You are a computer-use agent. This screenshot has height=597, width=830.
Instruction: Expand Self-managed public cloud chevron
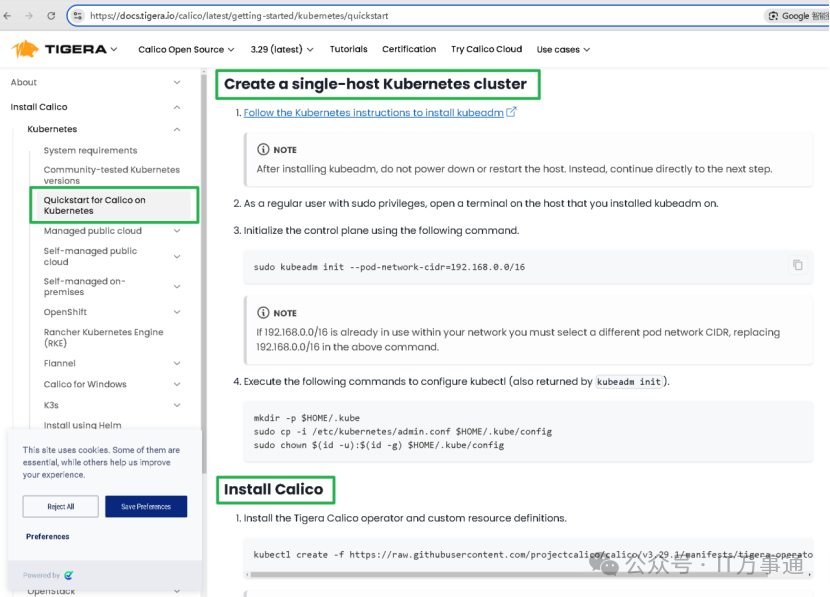click(x=177, y=256)
